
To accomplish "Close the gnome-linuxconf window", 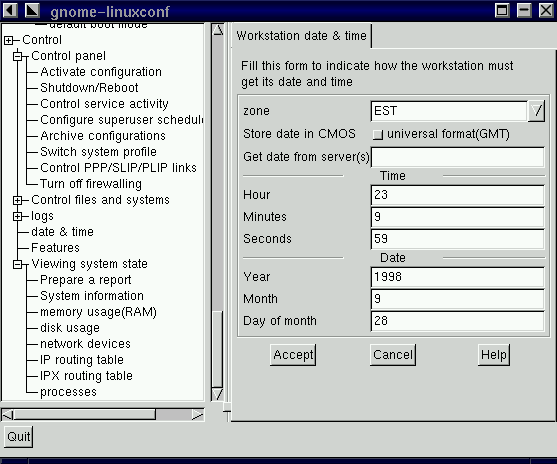I will click(546, 10).
